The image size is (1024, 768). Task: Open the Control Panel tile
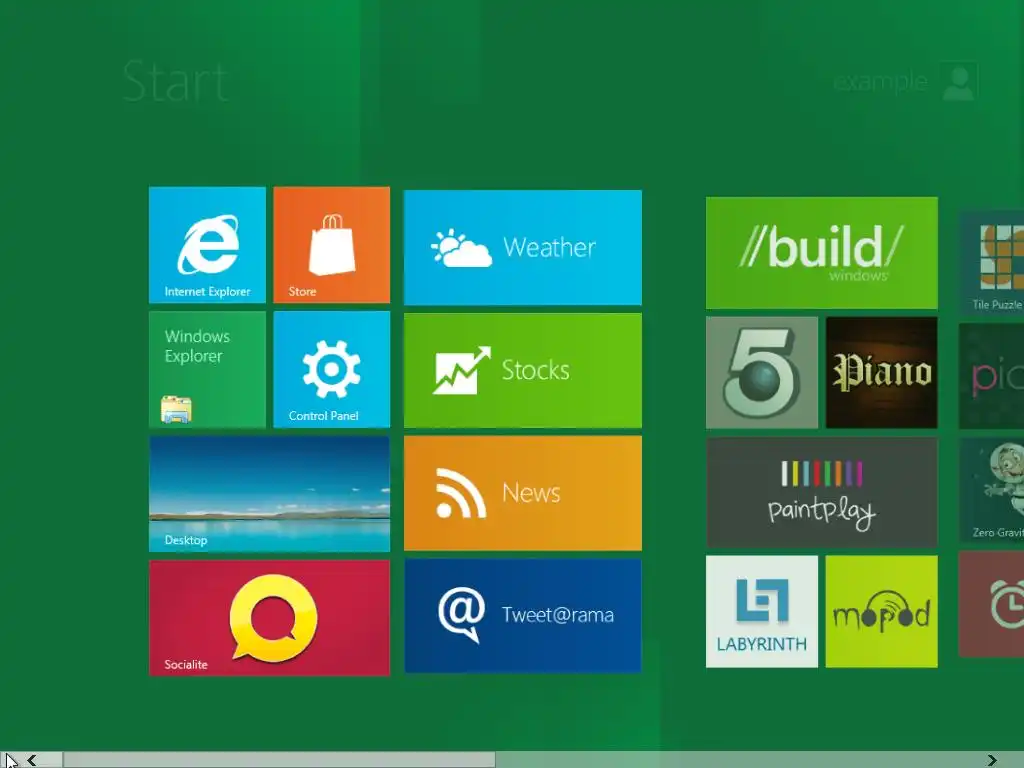tap(332, 370)
